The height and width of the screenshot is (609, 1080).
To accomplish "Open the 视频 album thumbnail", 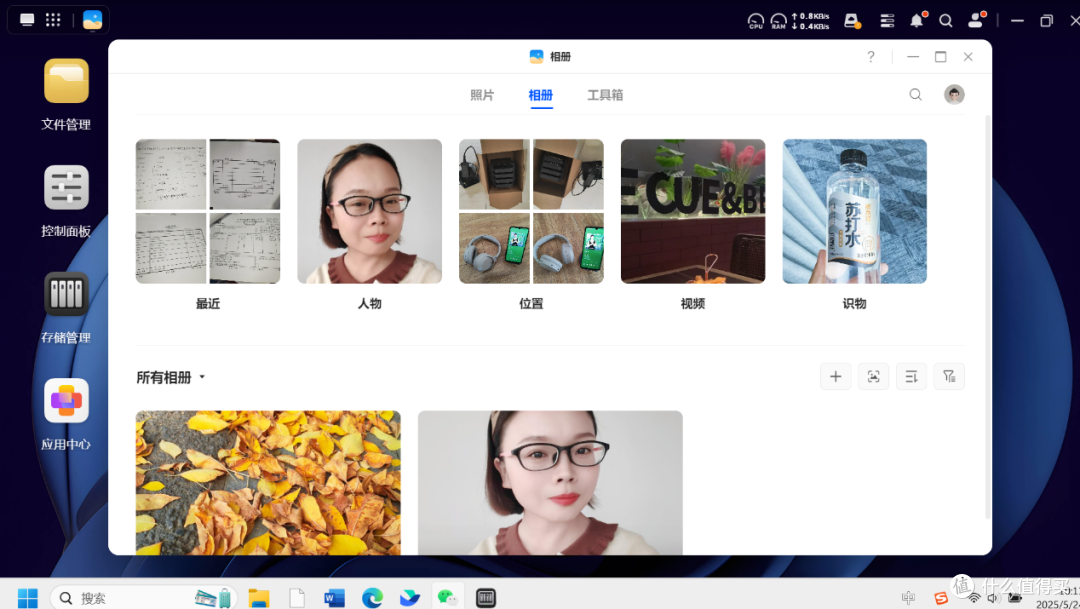I will 693,211.
